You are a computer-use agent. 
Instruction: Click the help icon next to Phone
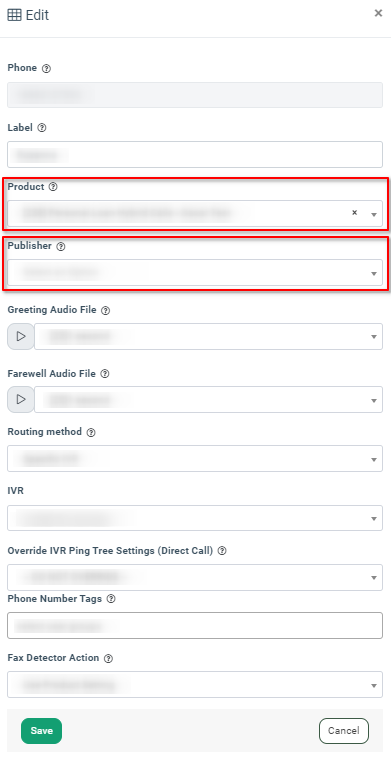(46, 69)
